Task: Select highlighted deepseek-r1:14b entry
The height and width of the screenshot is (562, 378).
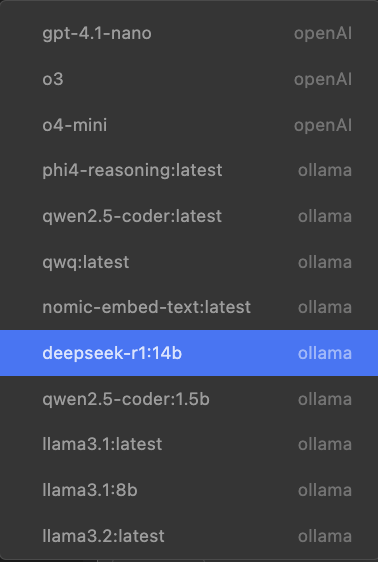Action: pos(189,353)
